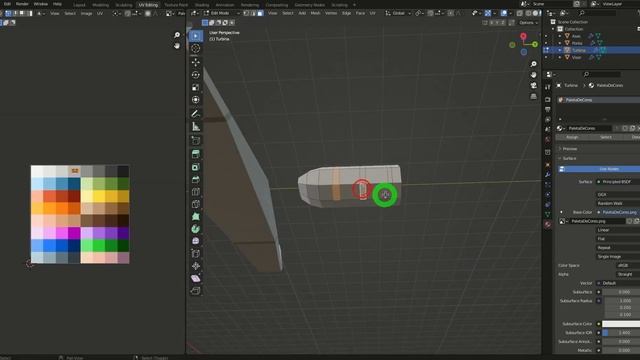
Task: Click the color palette image in UV editor
Action: click(80, 214)
